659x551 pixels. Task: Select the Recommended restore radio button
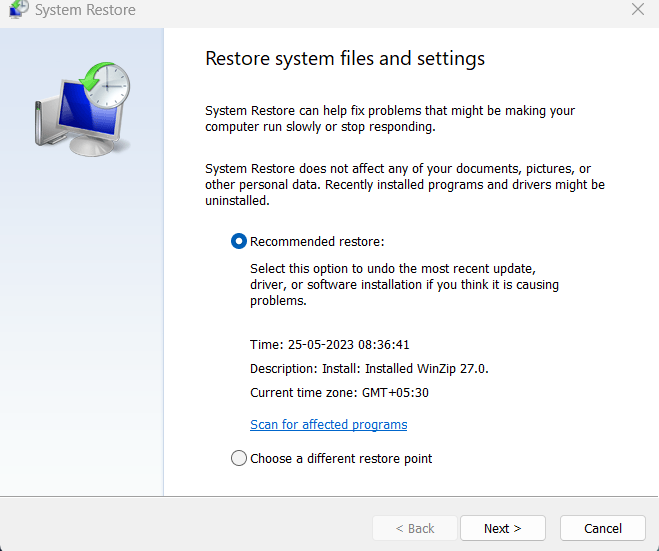[239, 241]
